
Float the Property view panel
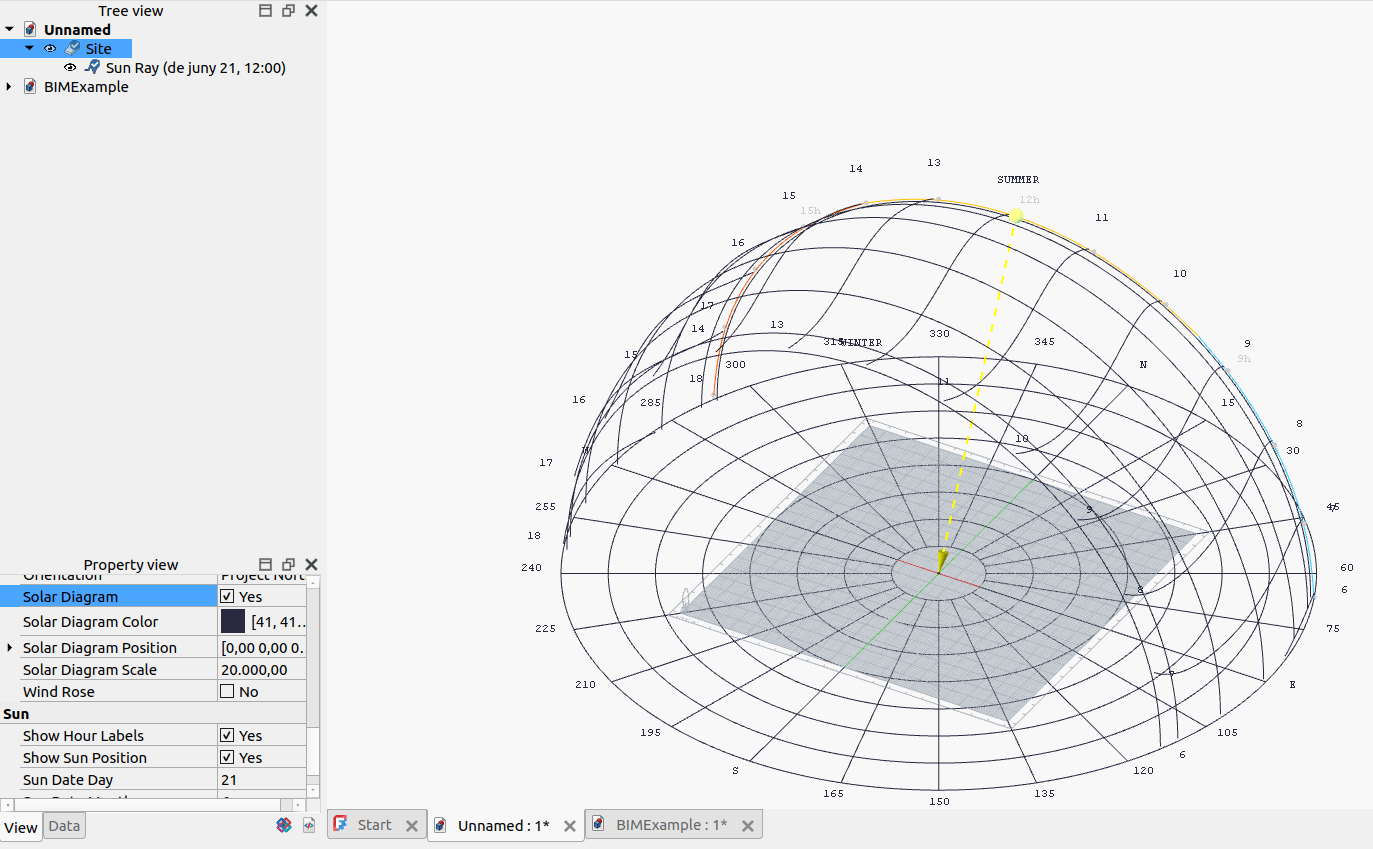click(x=288, y=565)
